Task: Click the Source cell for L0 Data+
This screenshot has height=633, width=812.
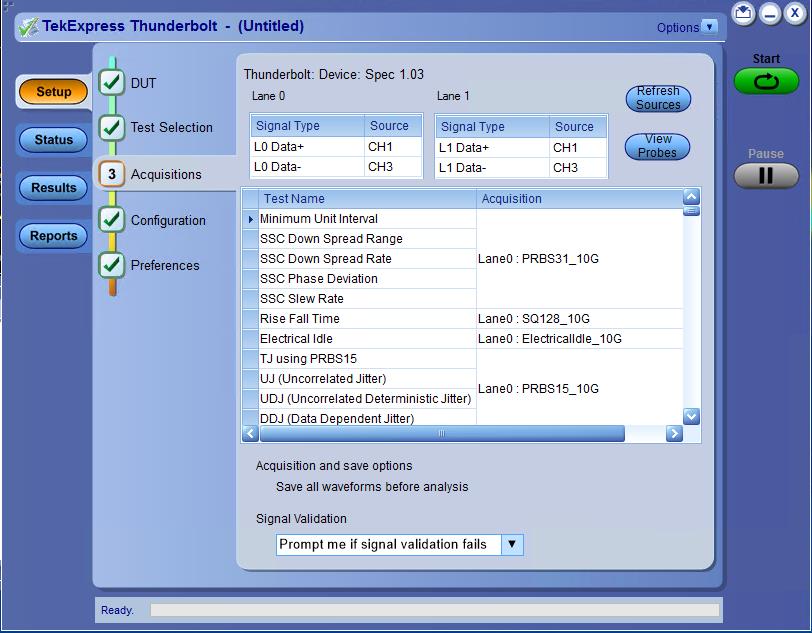Action: click(x=392, y=147)
